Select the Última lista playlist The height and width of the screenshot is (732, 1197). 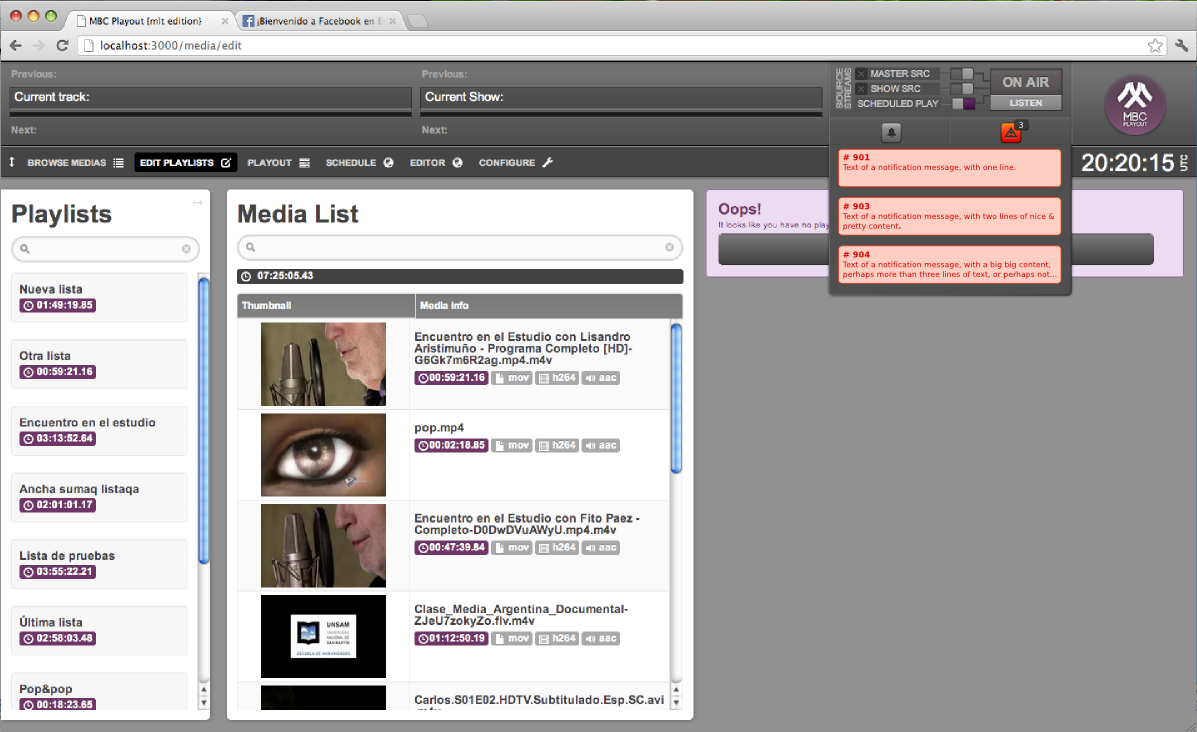99,630
